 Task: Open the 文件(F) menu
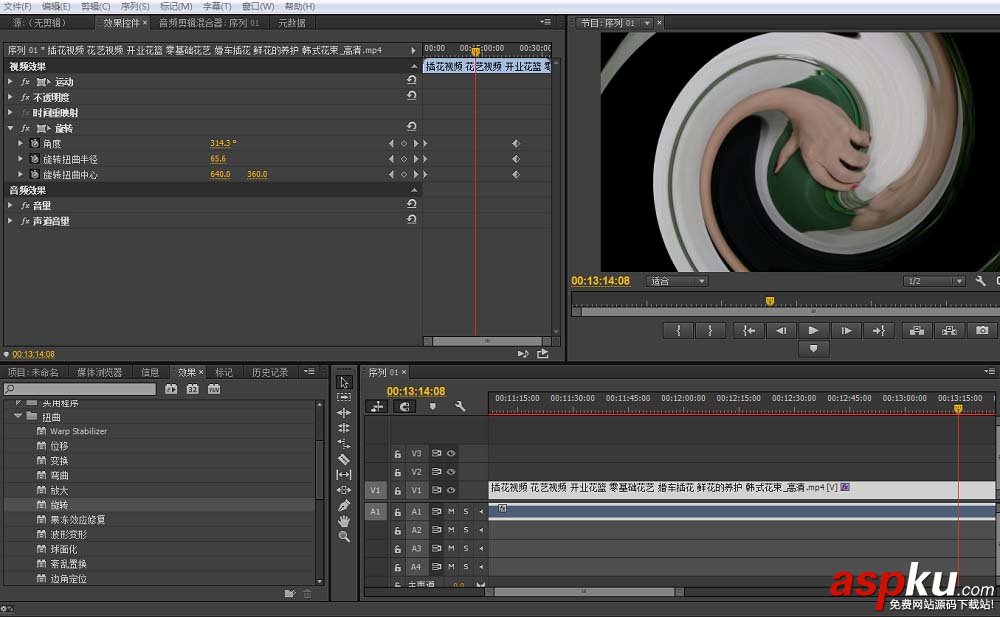pos(17,6)
